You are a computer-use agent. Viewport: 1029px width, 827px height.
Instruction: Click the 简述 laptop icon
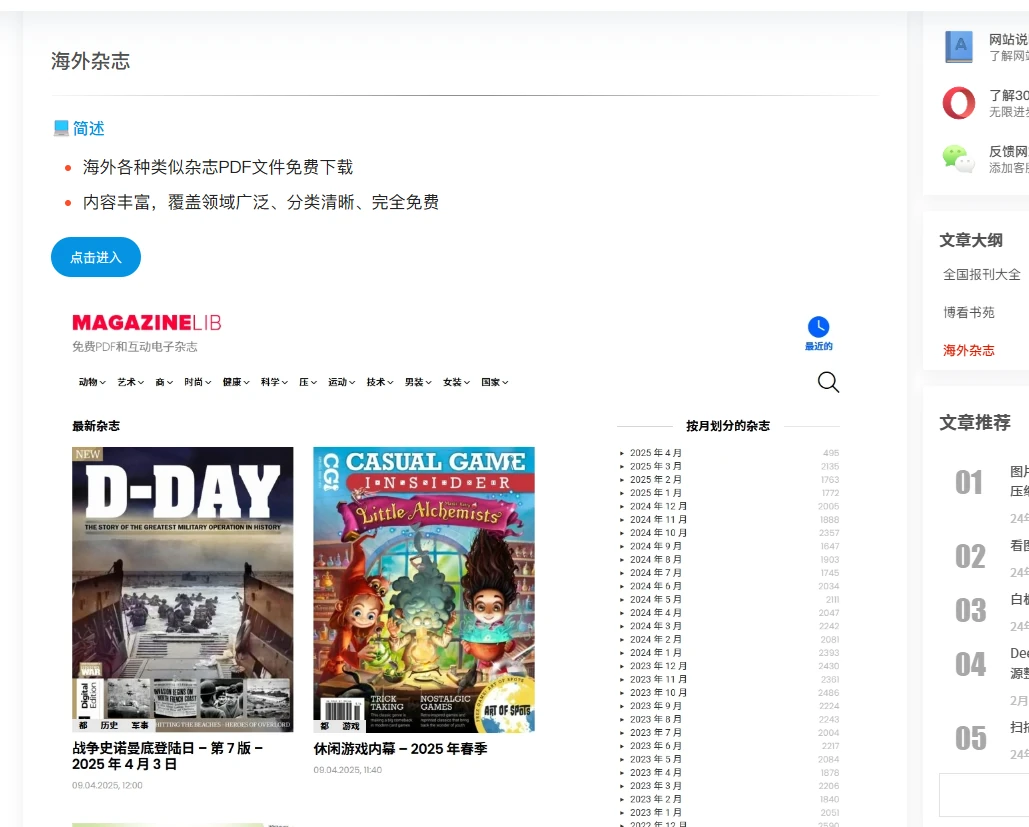(61, 128)
